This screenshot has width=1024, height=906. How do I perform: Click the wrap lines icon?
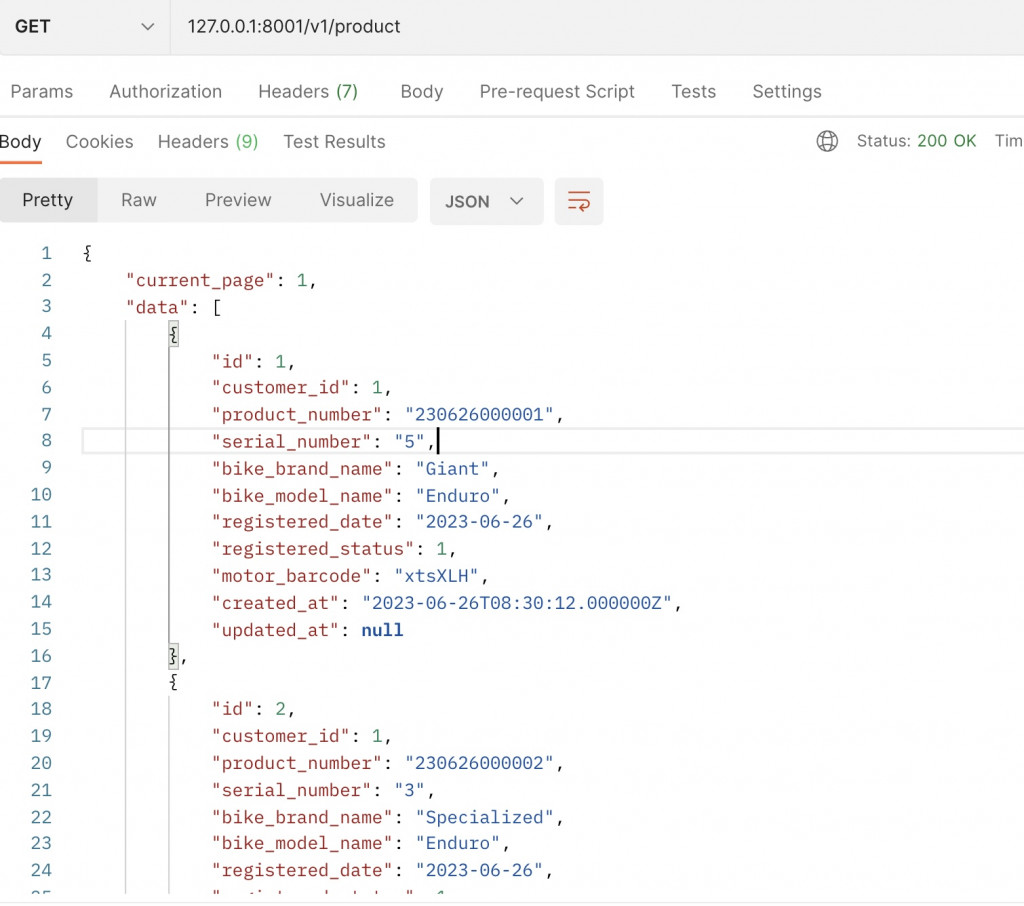click(579, 201)
